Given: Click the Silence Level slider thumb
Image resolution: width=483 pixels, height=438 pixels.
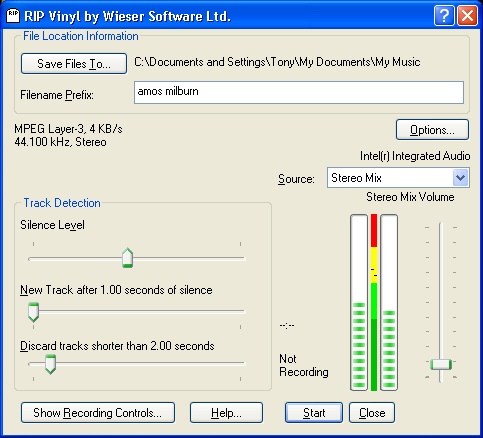Looking at the screenshot, I should click(127, 257).
